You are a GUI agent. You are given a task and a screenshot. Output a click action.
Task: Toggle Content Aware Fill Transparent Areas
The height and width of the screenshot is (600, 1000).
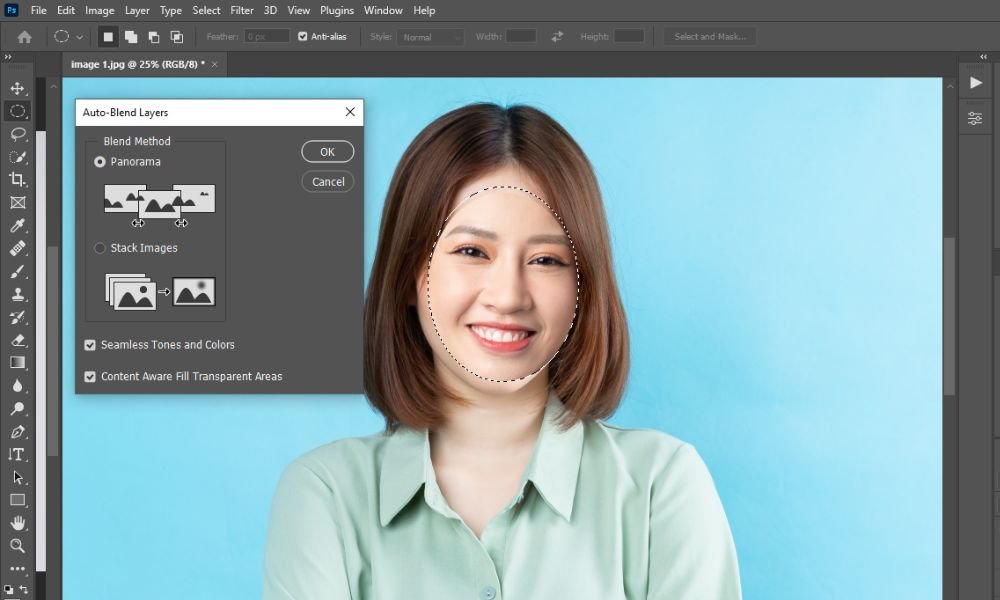[x=90, y=377]
